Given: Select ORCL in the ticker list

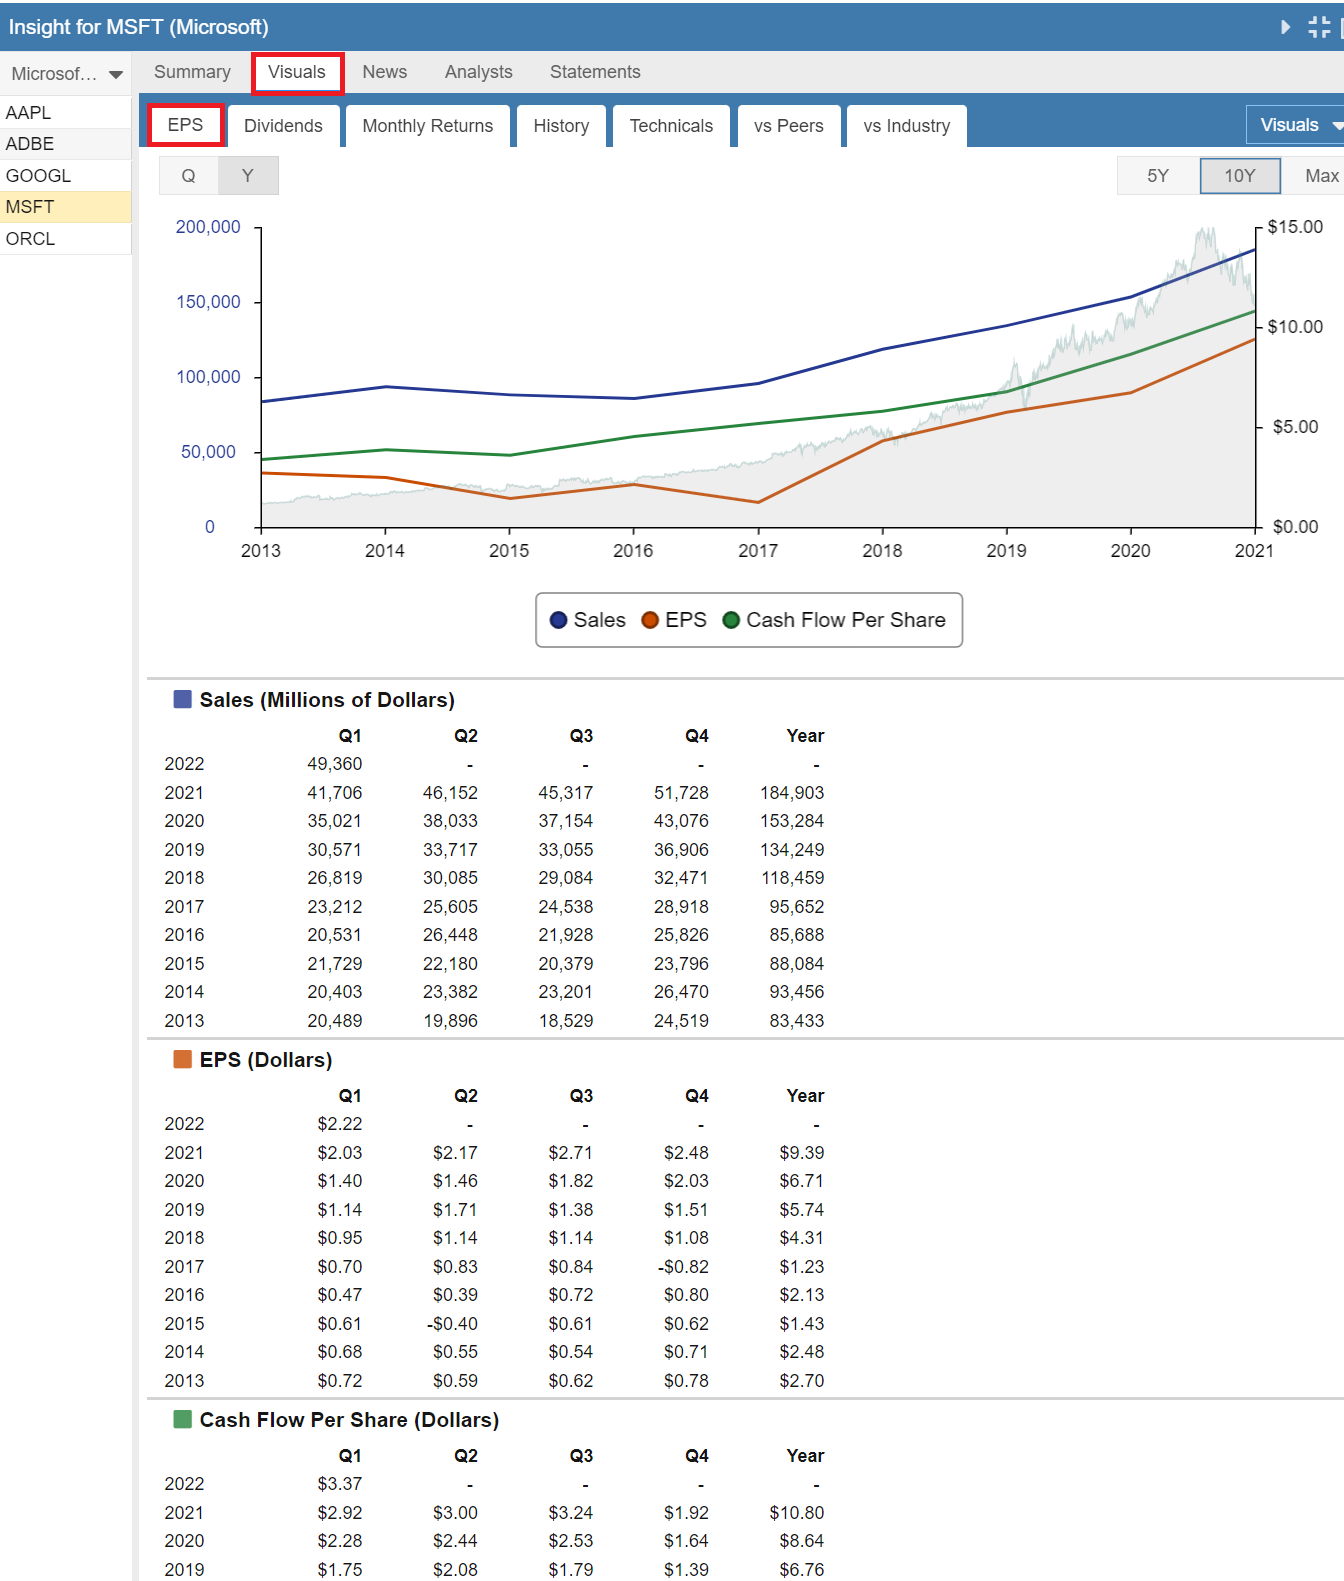Looking at the screenshot, I should coord(65,239).
